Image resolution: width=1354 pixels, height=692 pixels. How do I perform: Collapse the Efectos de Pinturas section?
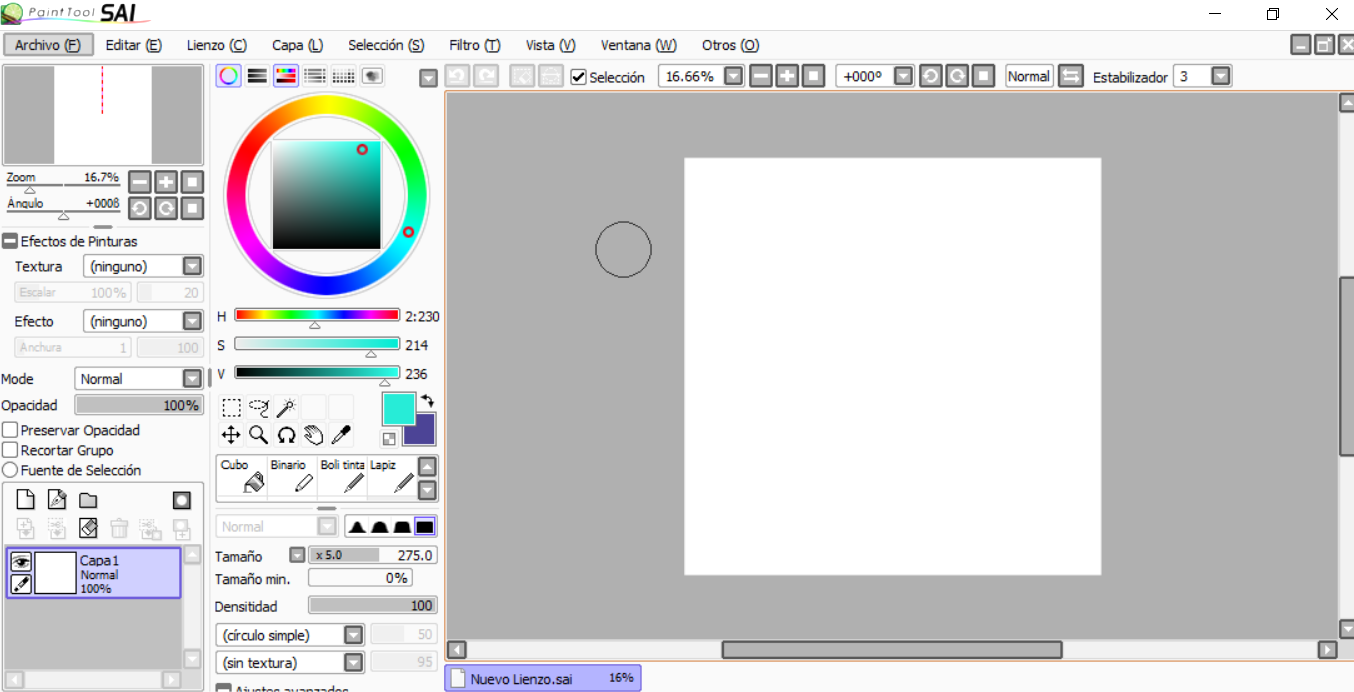(10, 241)
